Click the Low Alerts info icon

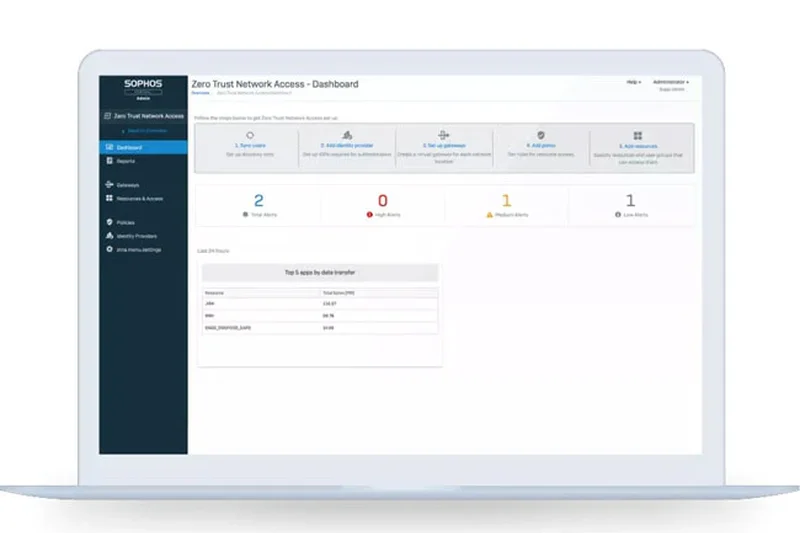(618, 215)
